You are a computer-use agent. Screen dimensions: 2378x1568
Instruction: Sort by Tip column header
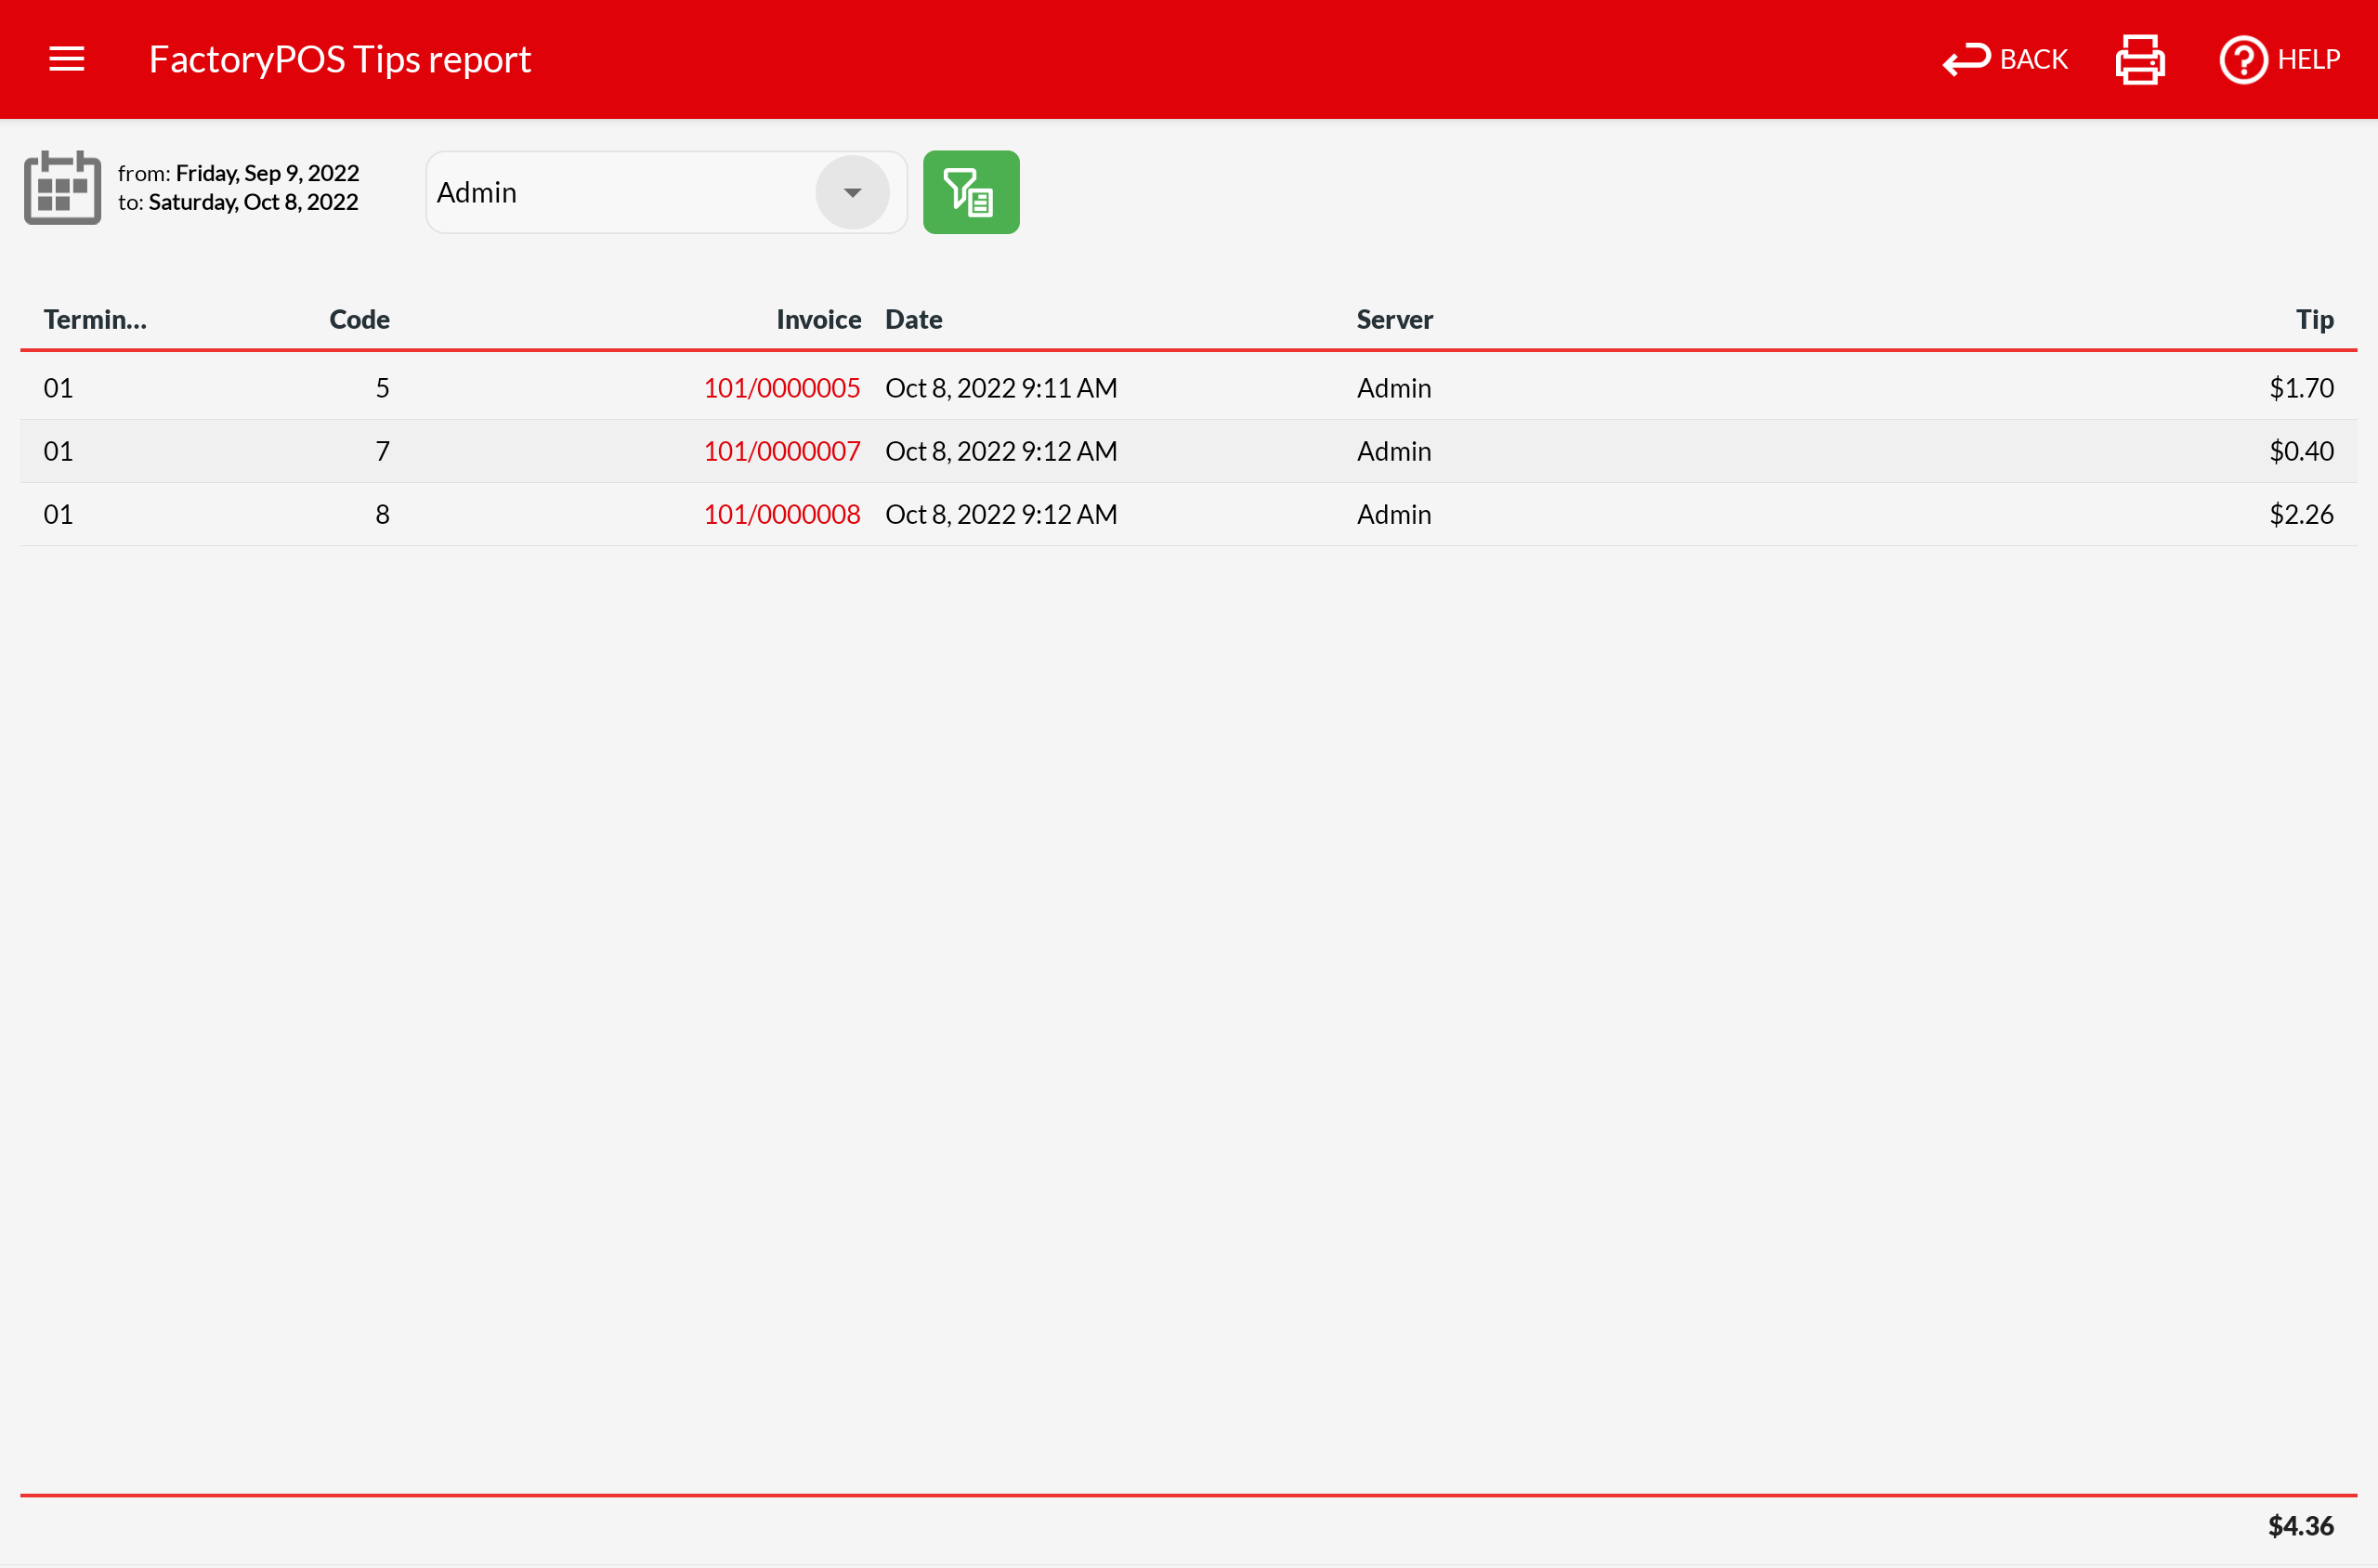coord(2313,319)
